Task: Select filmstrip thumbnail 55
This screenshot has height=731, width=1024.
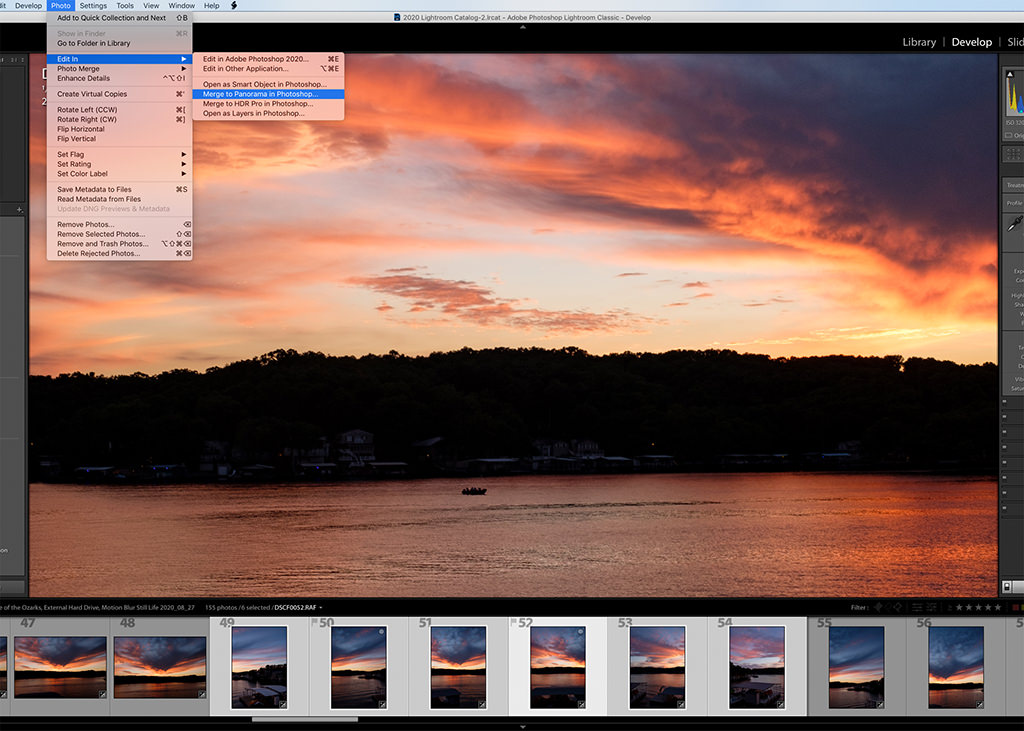Action: pyautogui.click(x=856, y=668)
